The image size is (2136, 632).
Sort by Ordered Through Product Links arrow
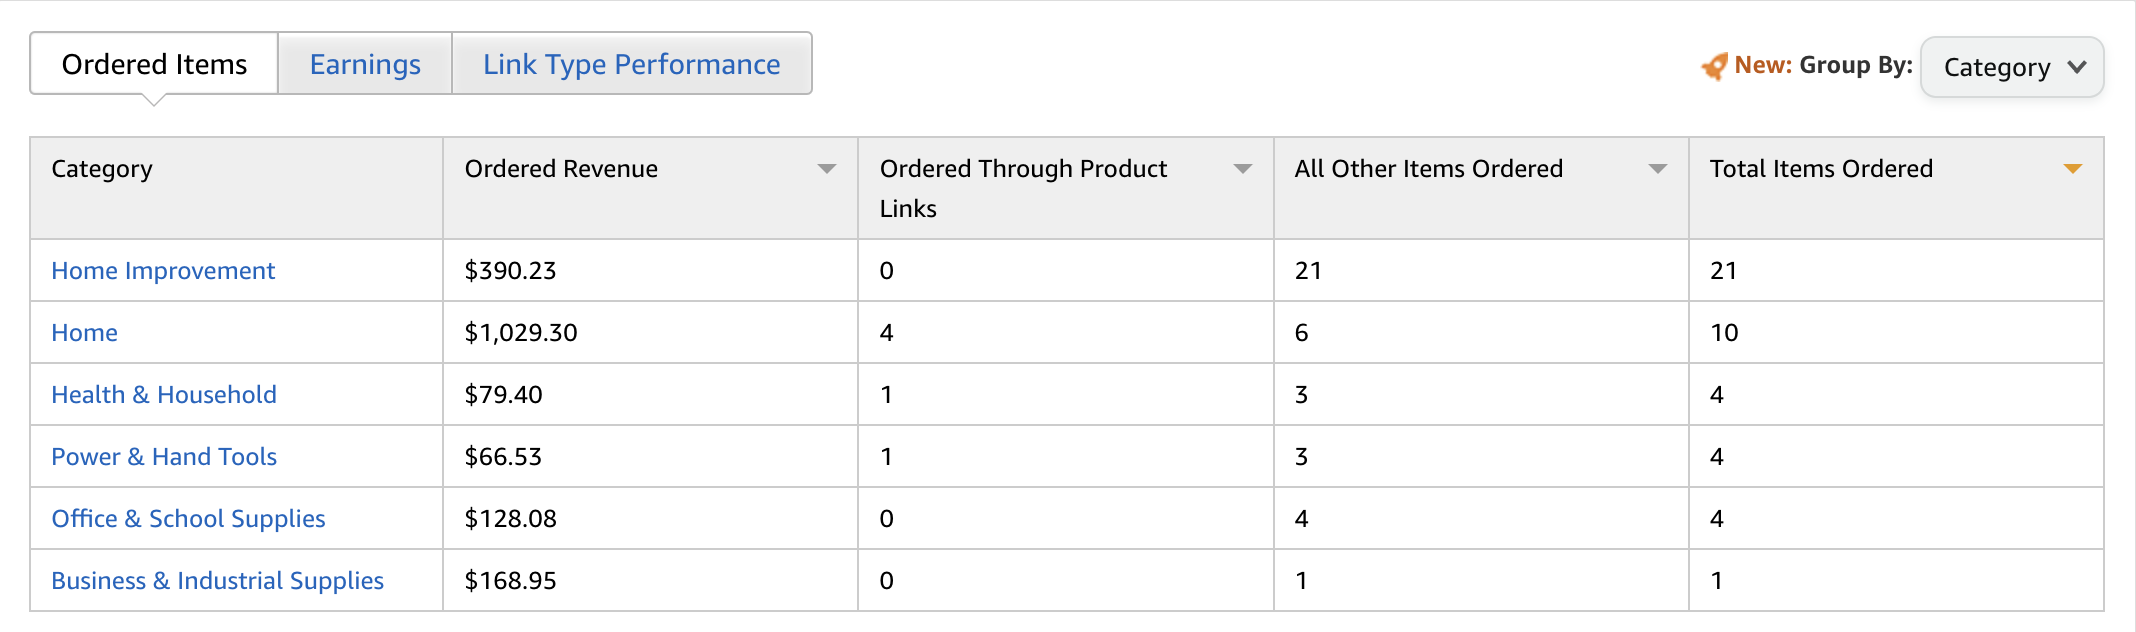click(x=1243, y=169)
